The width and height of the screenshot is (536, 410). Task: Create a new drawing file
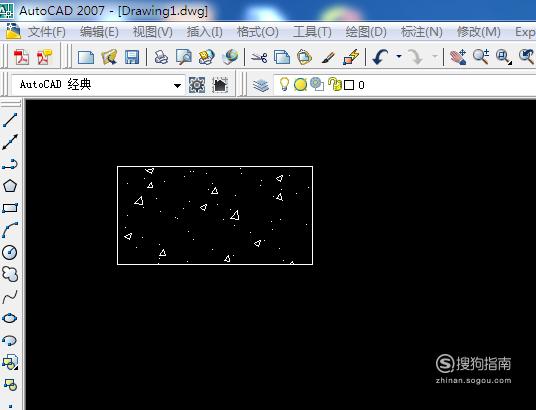coord(85,57)
